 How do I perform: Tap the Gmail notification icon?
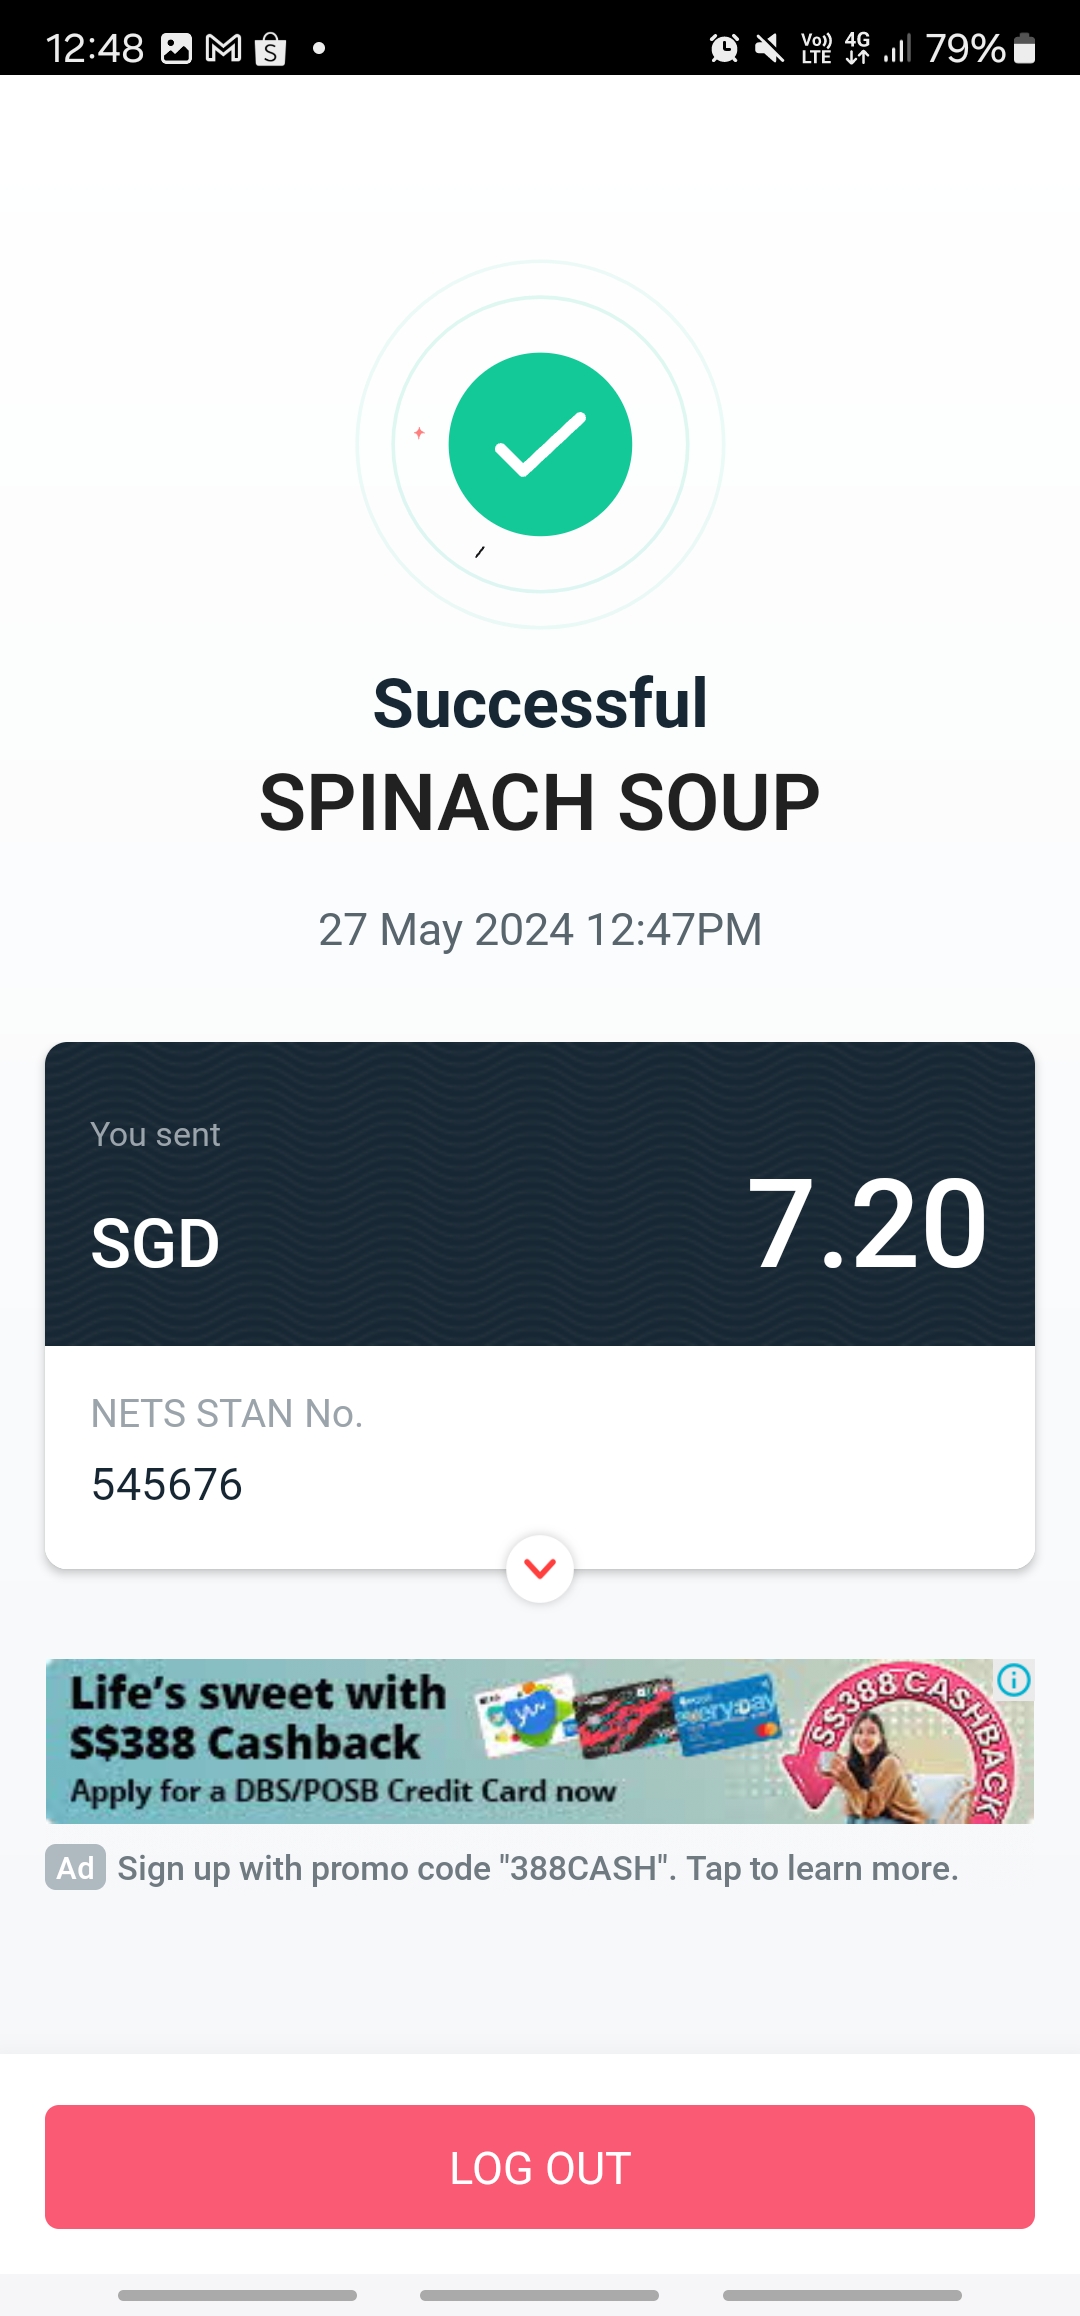pyautogui.click(x=223, y=48)
